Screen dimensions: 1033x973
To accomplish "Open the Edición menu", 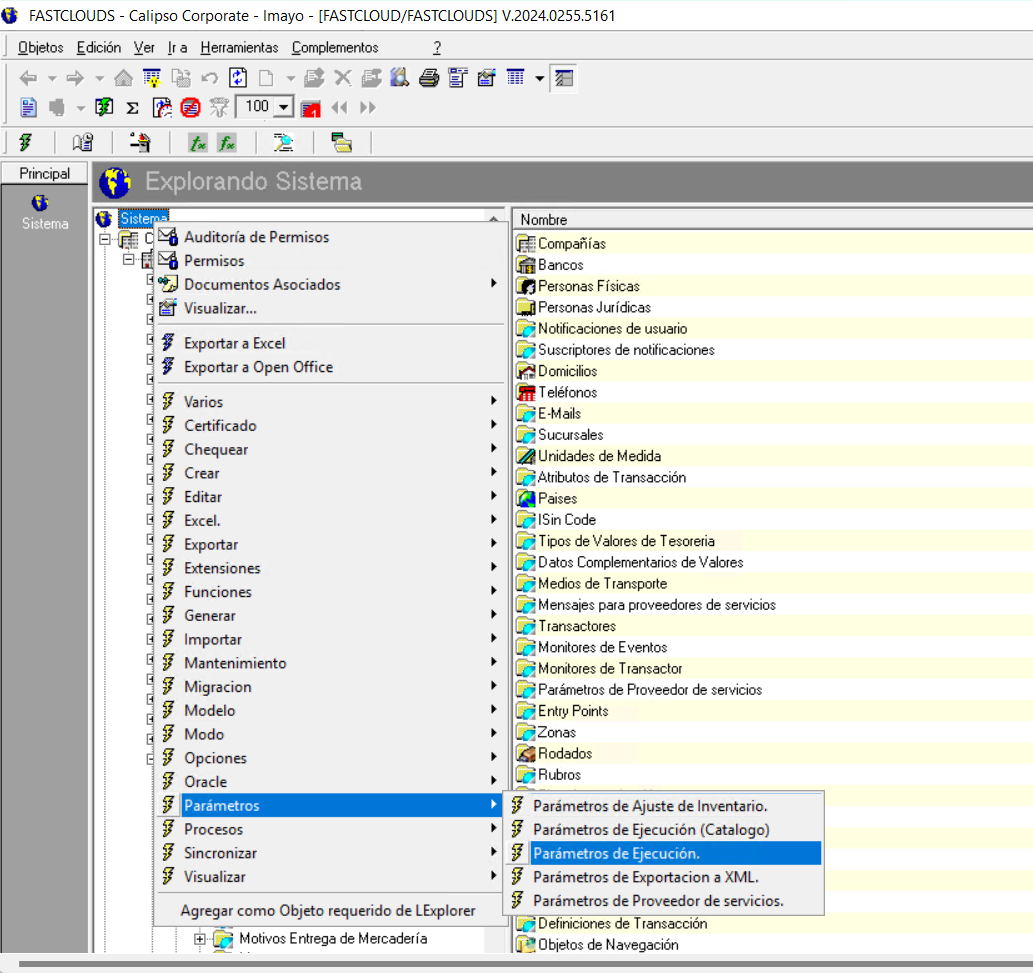I will (x=99, y=47).
